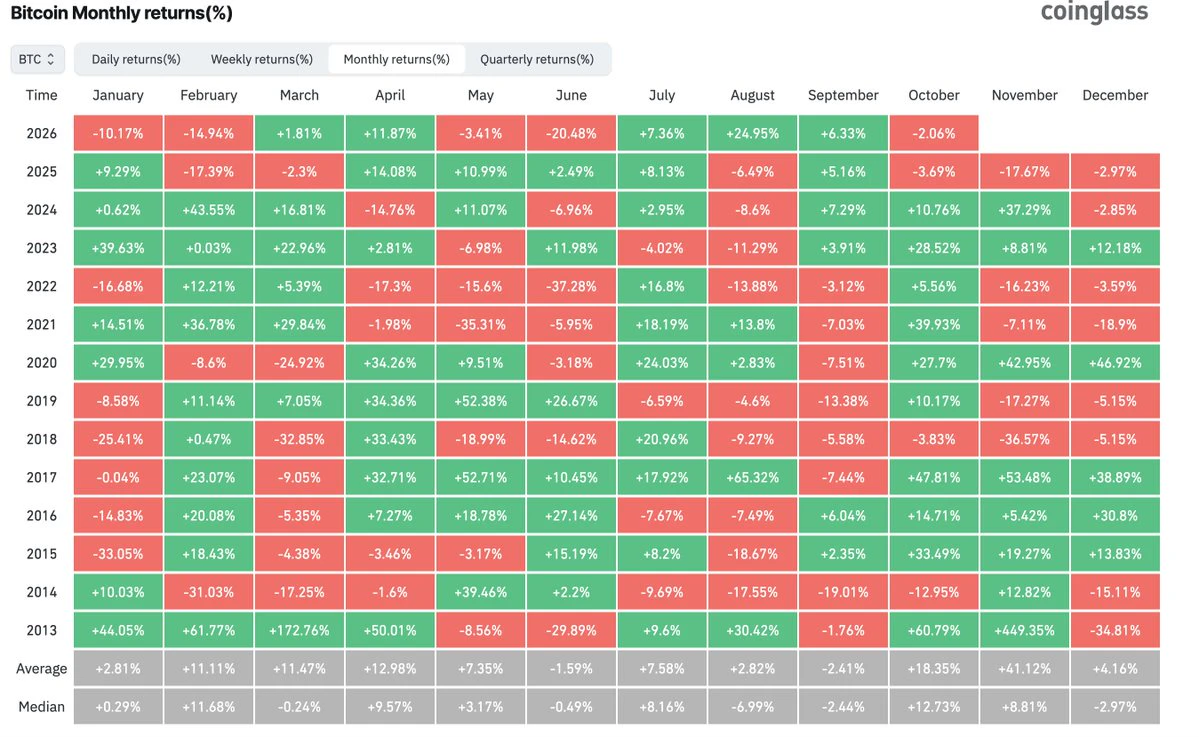This screenshot has height=737, width=1199.
Task: Select the 2020 row year label
Action: pos(41,363)
